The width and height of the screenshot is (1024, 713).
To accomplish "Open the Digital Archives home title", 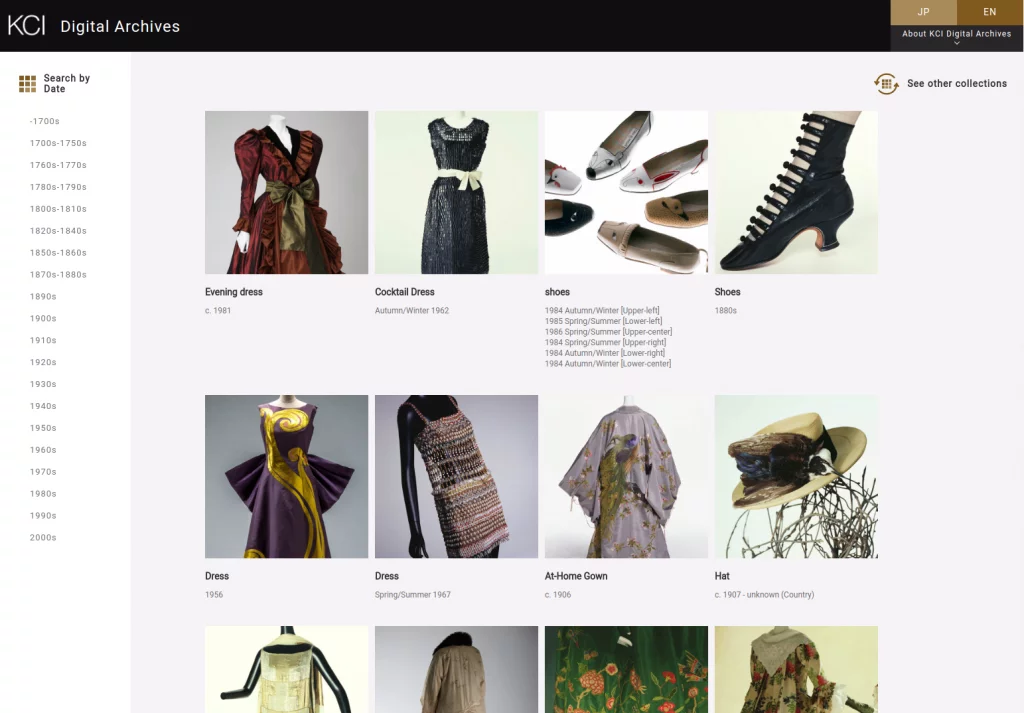I will click(120, 27).
